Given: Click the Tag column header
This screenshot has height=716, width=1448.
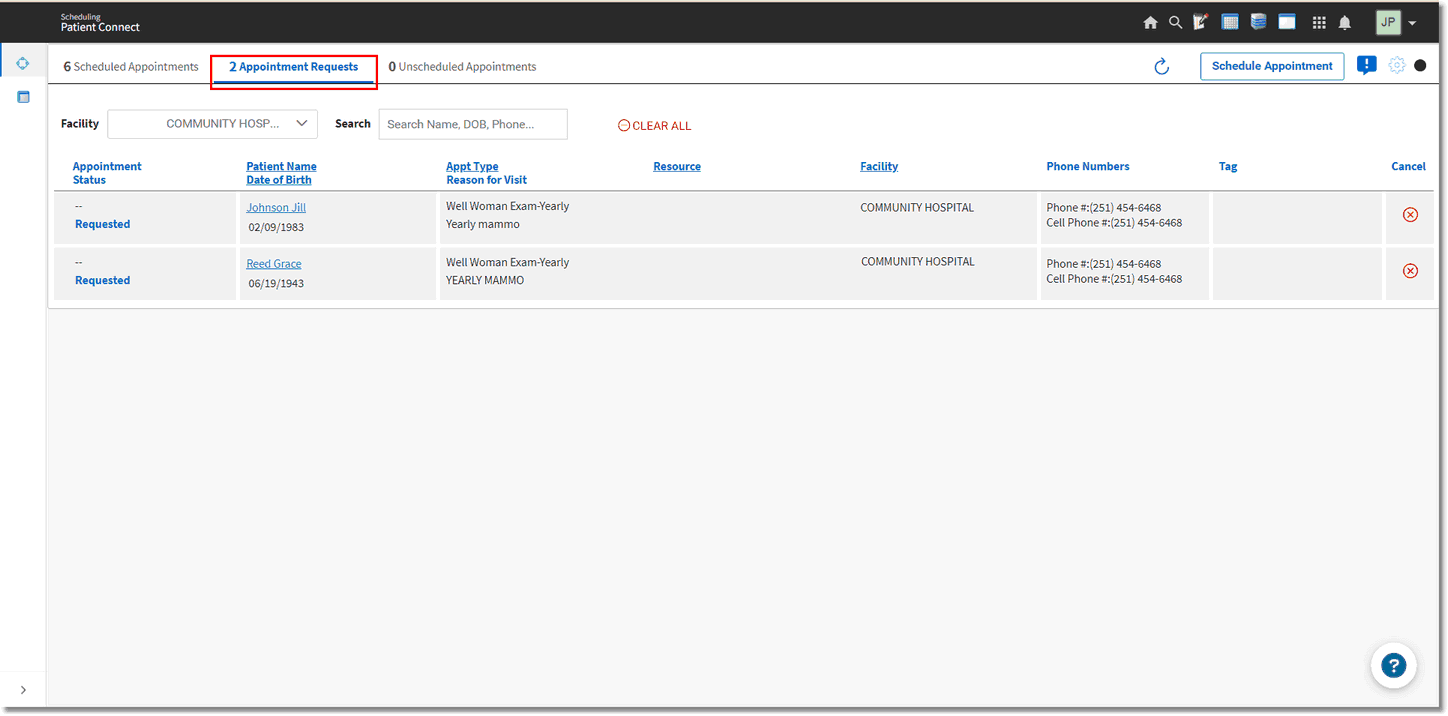Looking at the screenshot, I should pos(1228,167).
